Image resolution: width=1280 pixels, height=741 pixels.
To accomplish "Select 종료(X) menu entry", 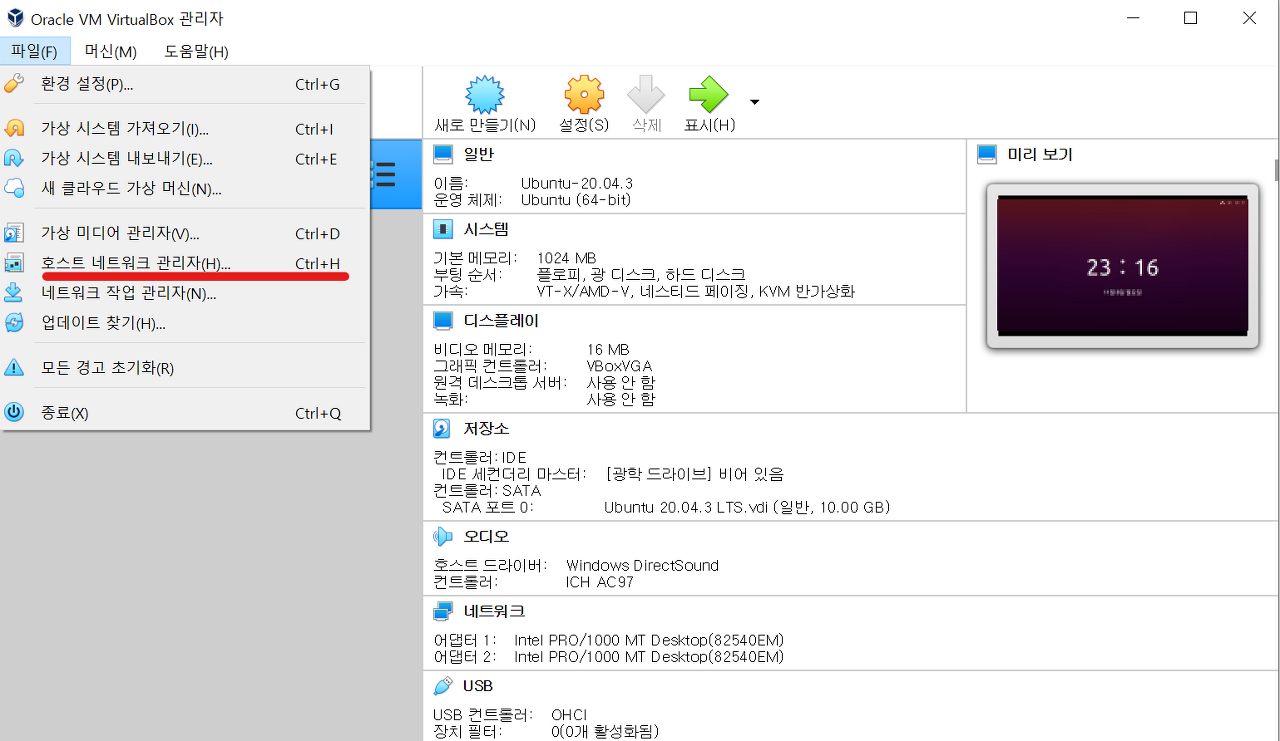I will [185, 413].
